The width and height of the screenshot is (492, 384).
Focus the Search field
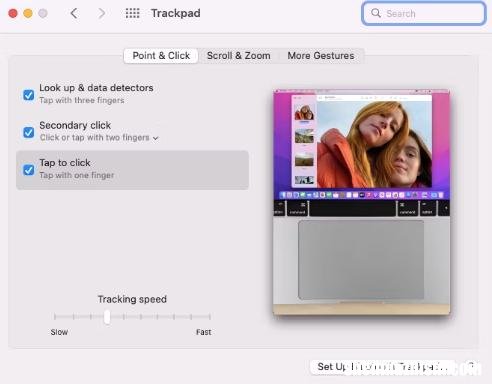[424, 13]
